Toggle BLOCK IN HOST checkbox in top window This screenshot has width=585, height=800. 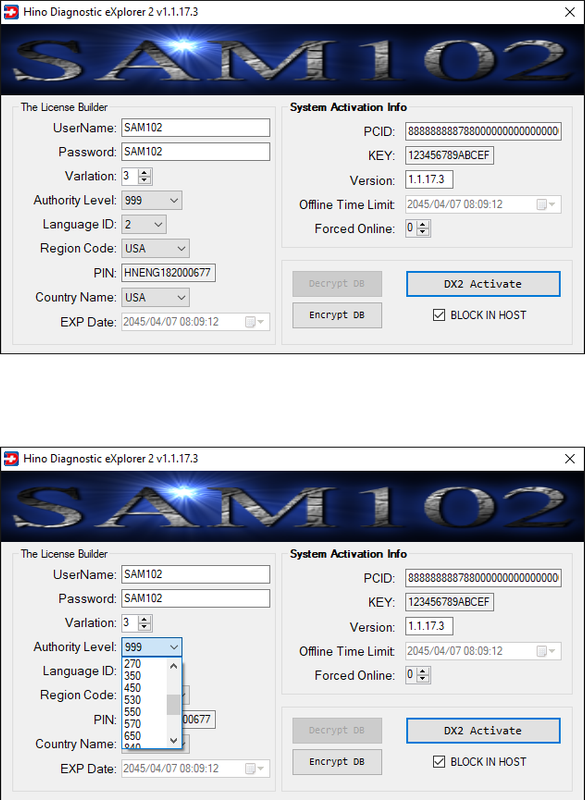tap(439, 315)
